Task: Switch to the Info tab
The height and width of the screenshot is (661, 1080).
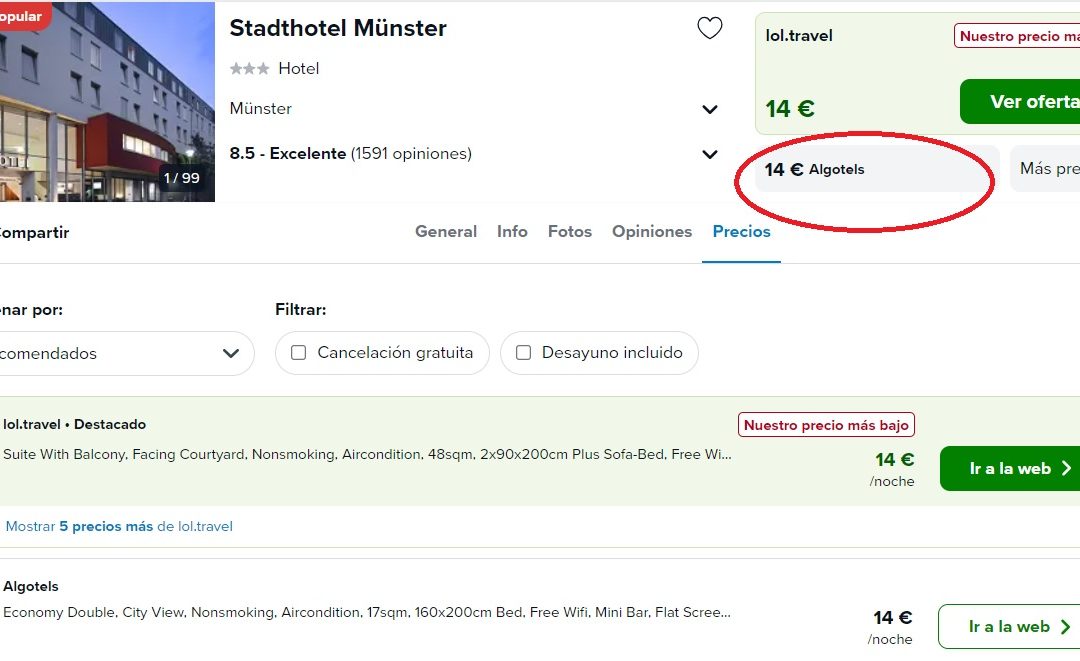Action: (x=512, y=231)
